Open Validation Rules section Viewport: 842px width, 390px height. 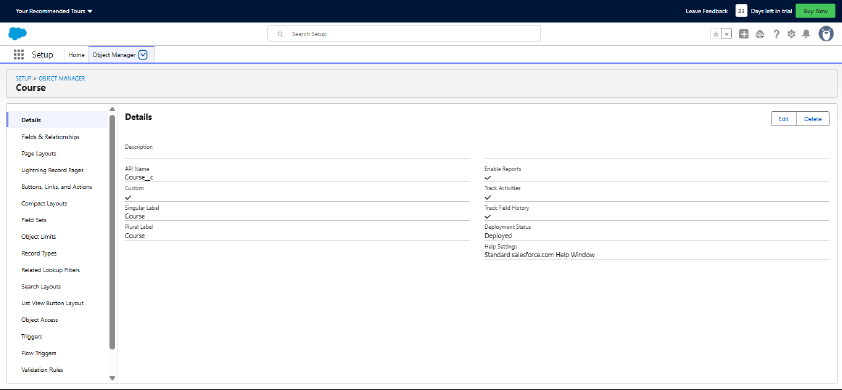coord(42,370)
